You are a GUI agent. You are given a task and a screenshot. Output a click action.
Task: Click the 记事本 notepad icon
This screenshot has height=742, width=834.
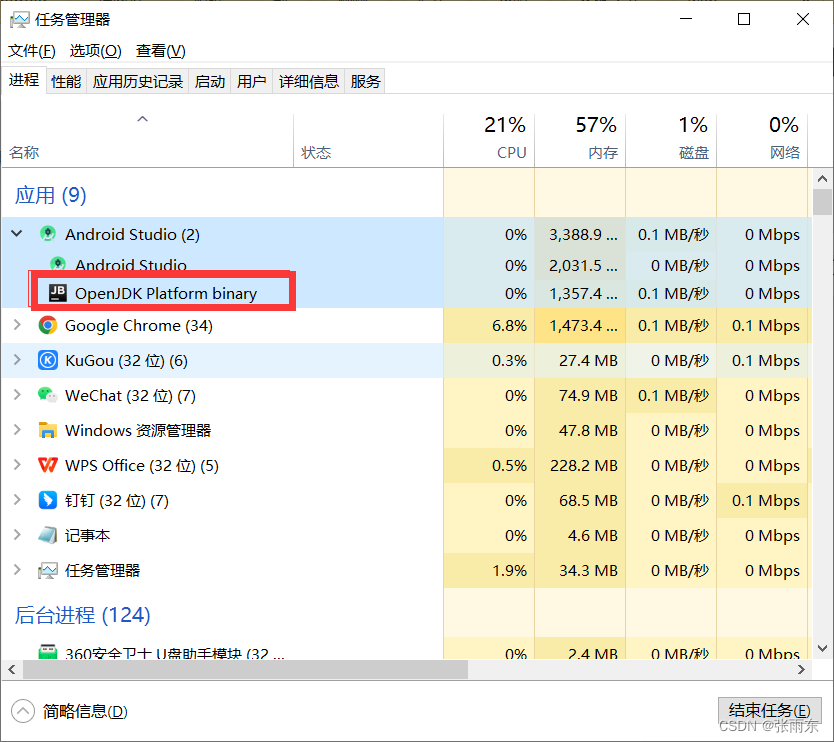pyautogui.click(x=48, y=535)
